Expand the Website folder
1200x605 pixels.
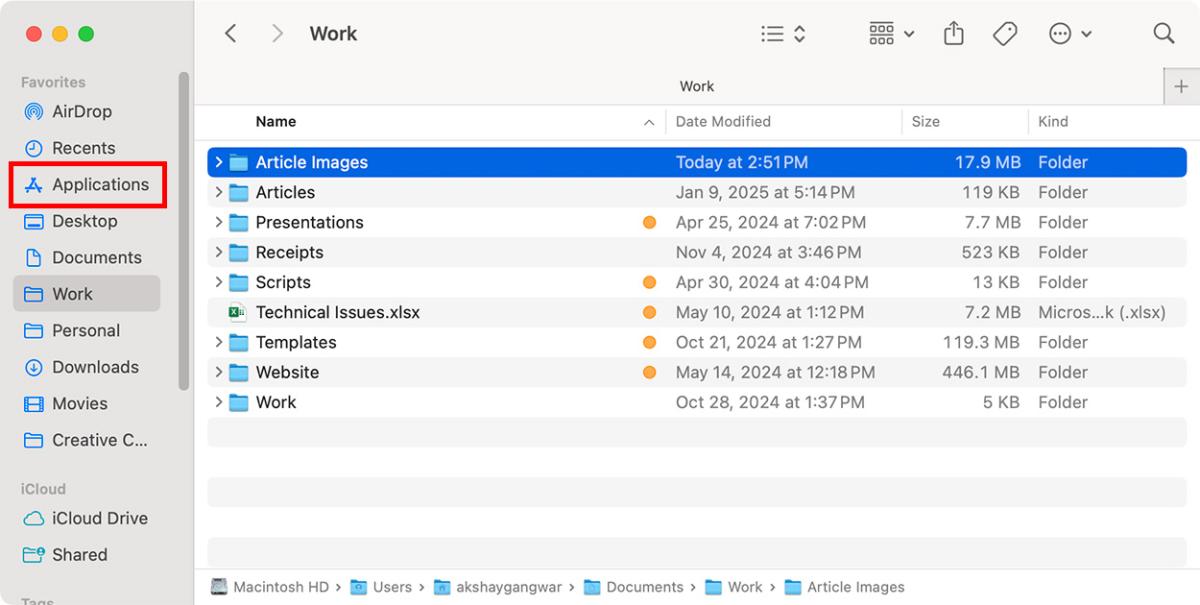[218, 372]
